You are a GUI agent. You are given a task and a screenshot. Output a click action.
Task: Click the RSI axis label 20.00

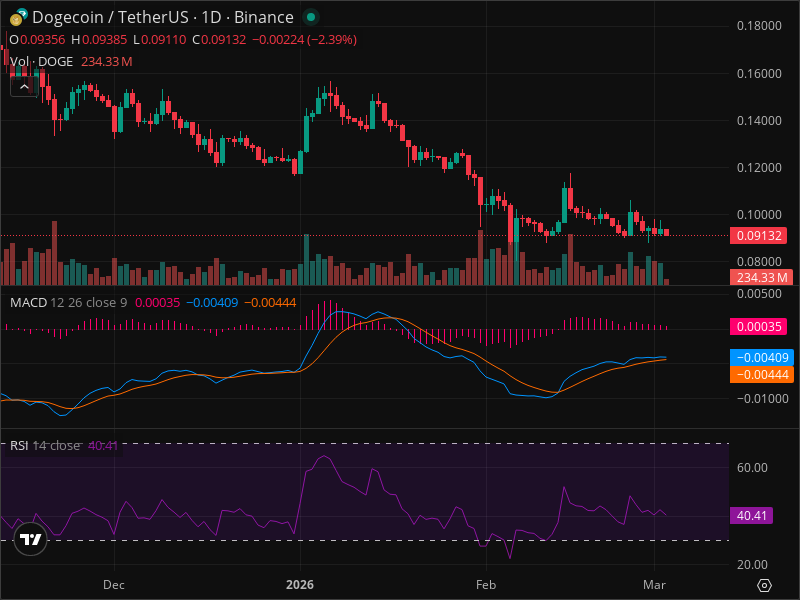click(752, 564)
